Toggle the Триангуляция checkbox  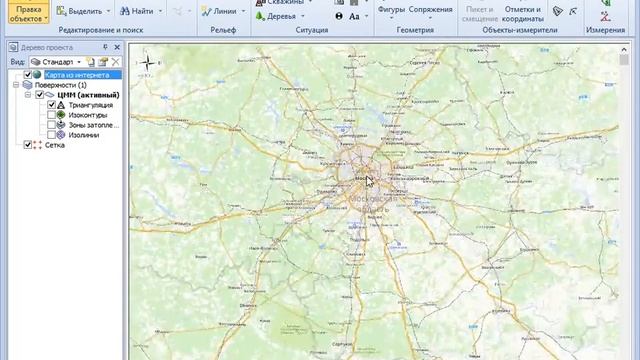pyautogui.click(x=51, y=105)
